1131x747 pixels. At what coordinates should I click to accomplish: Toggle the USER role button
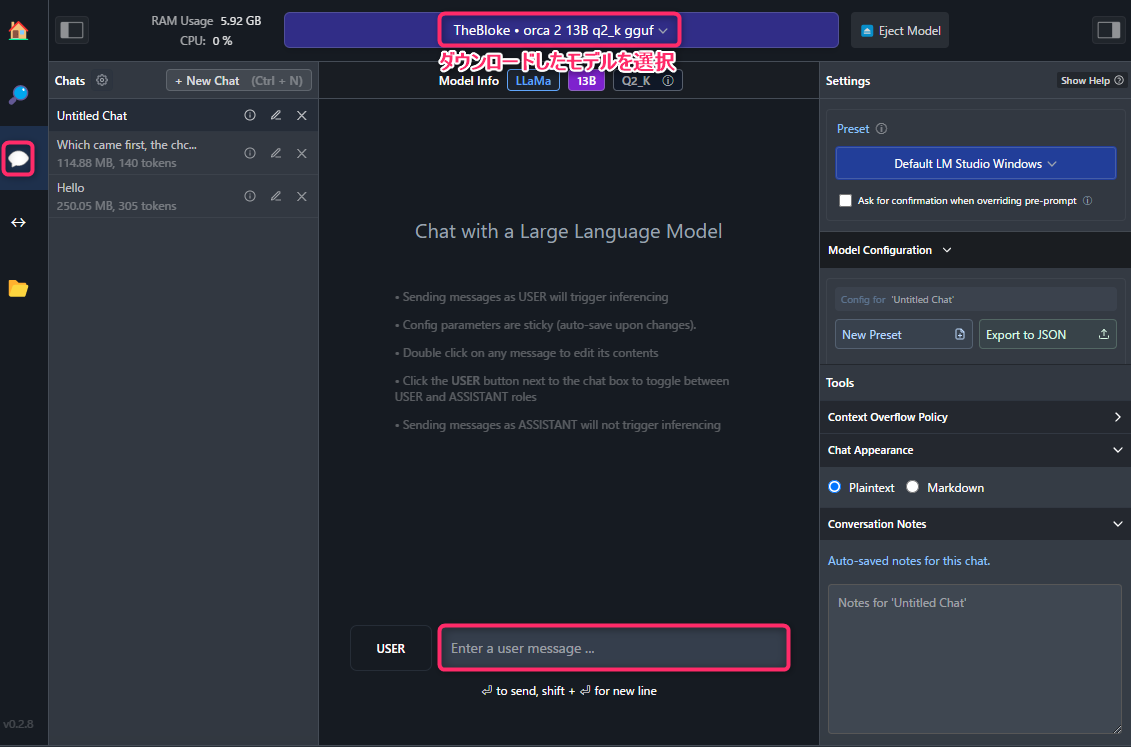tap(391, 648)
